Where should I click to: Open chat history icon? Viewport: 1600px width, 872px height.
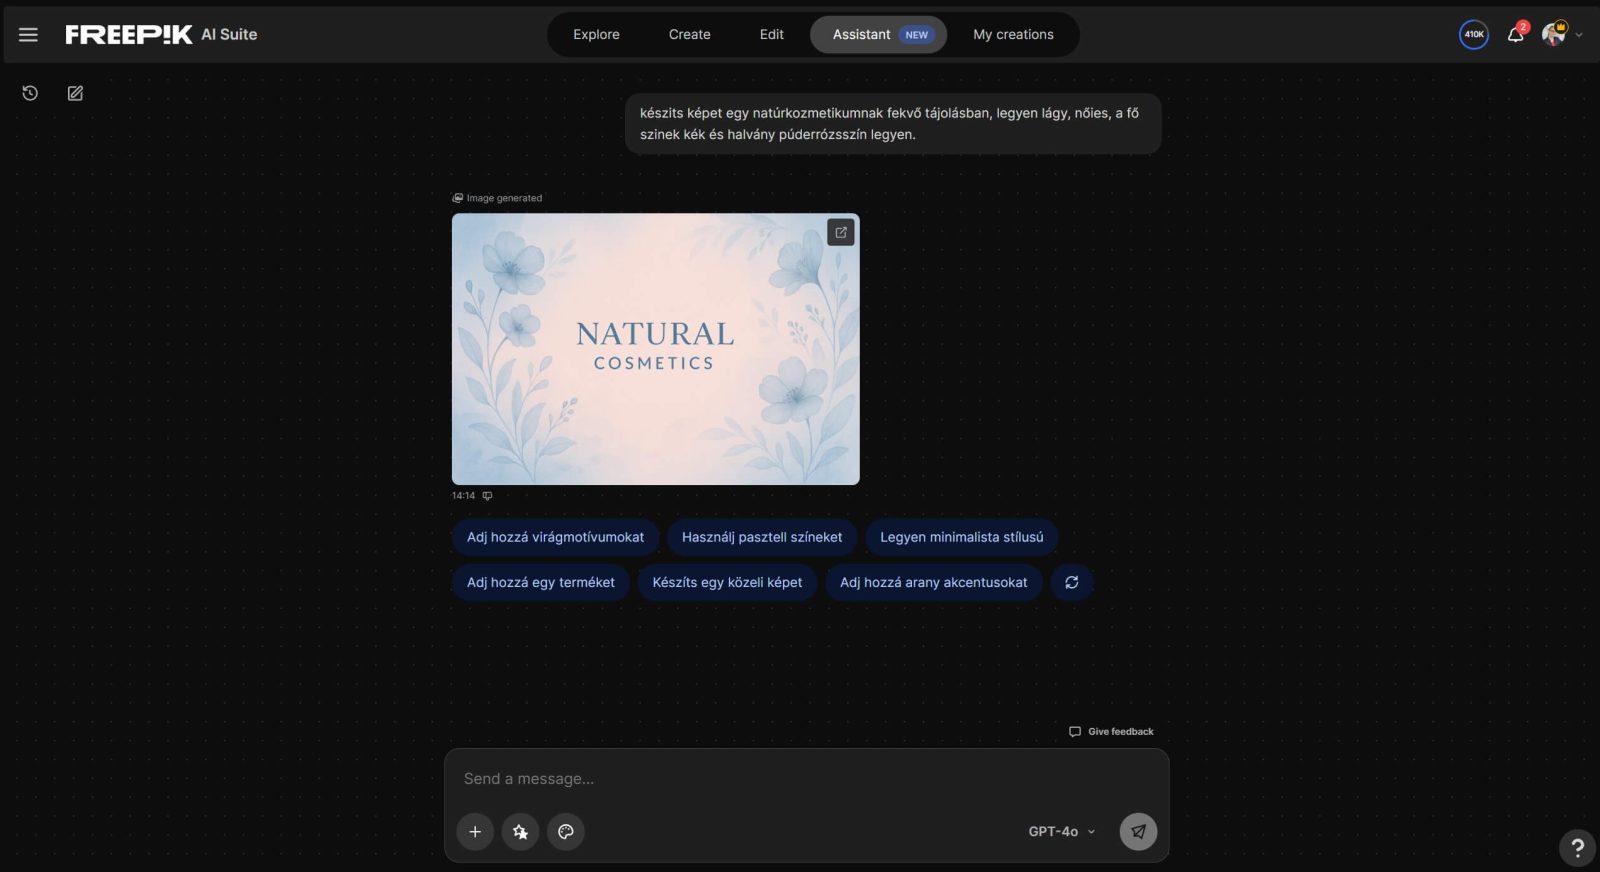point(30,93)
